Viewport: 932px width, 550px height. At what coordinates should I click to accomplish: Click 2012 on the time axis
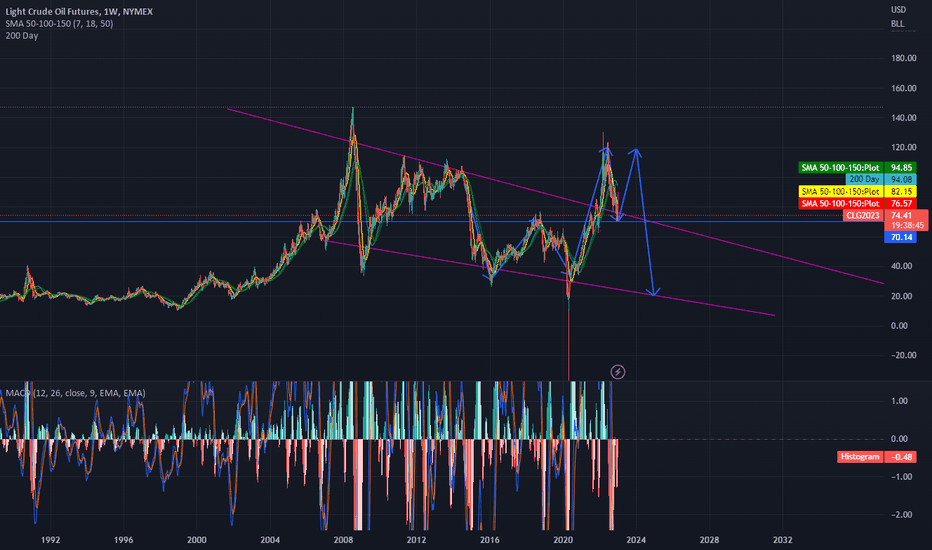pos(416,540)
